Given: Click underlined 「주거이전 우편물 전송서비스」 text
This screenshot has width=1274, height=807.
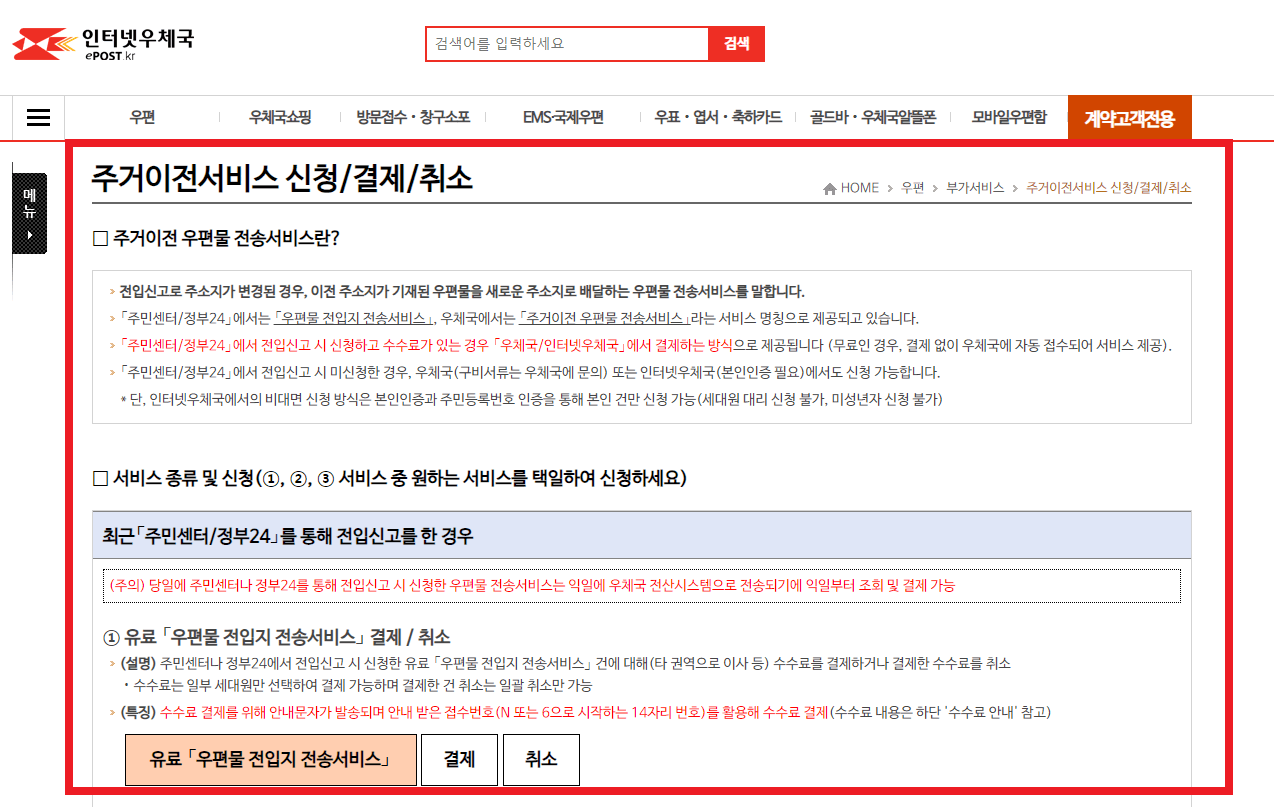Looking at the screenshot, I should [x=607, y=319].
